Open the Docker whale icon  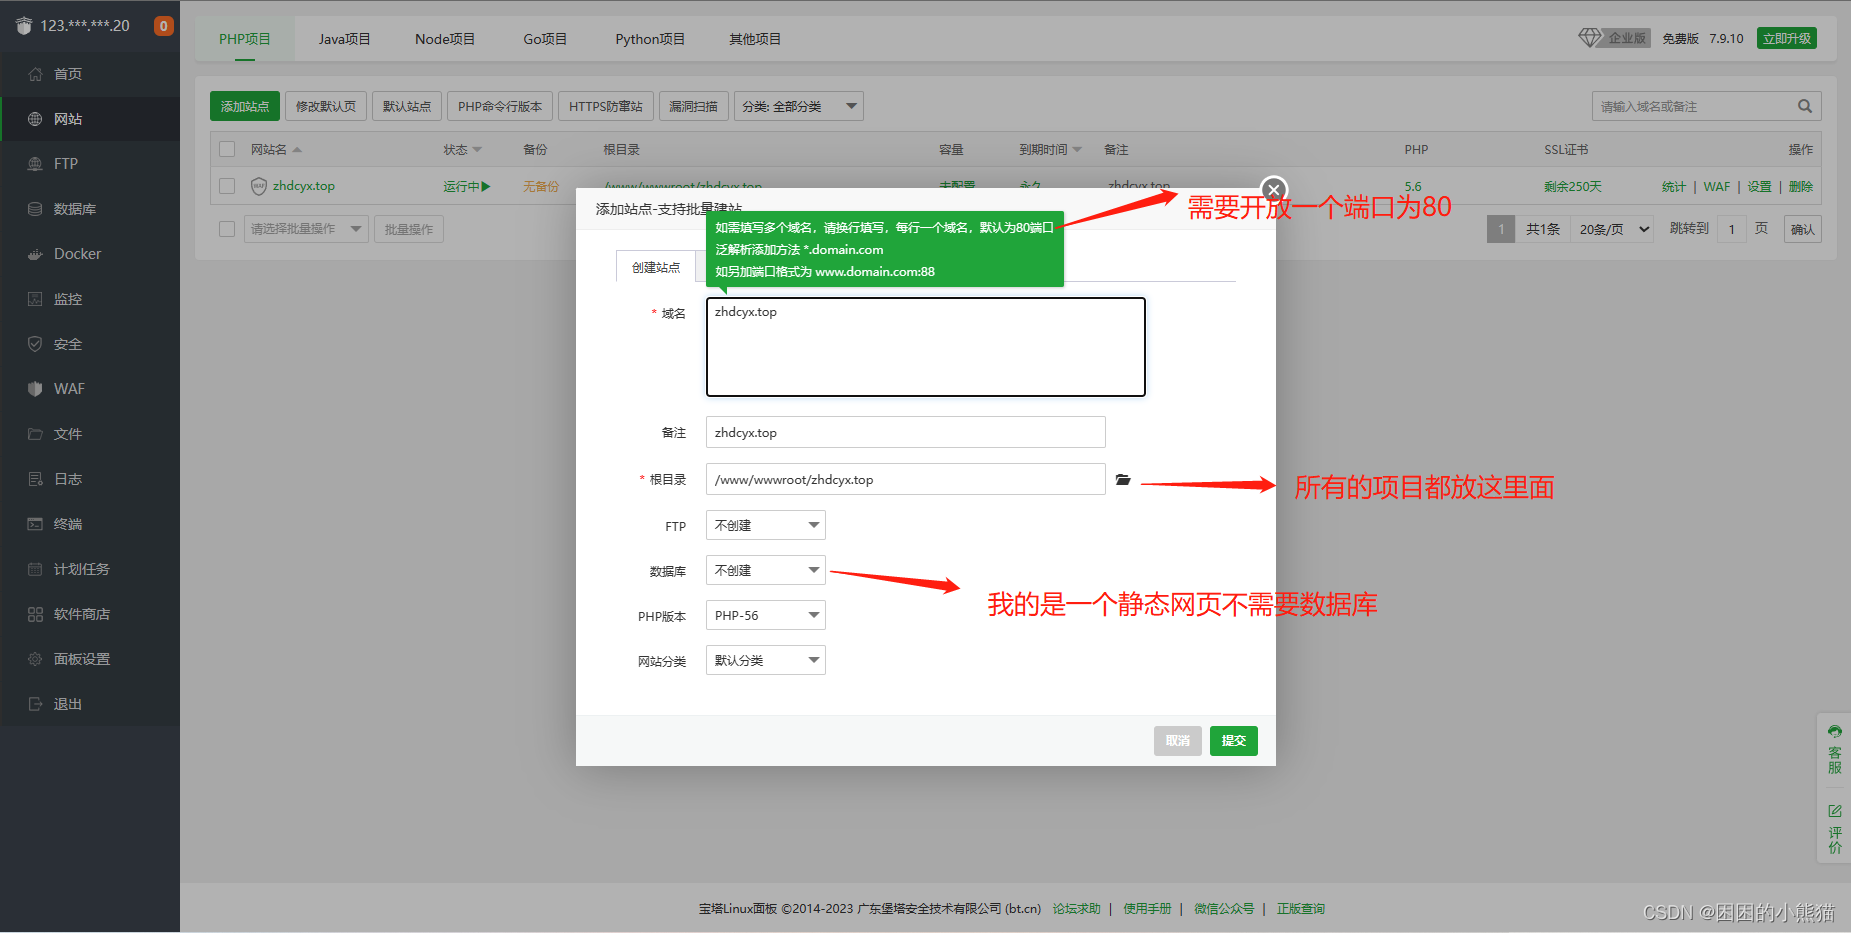tap(35, 254)
